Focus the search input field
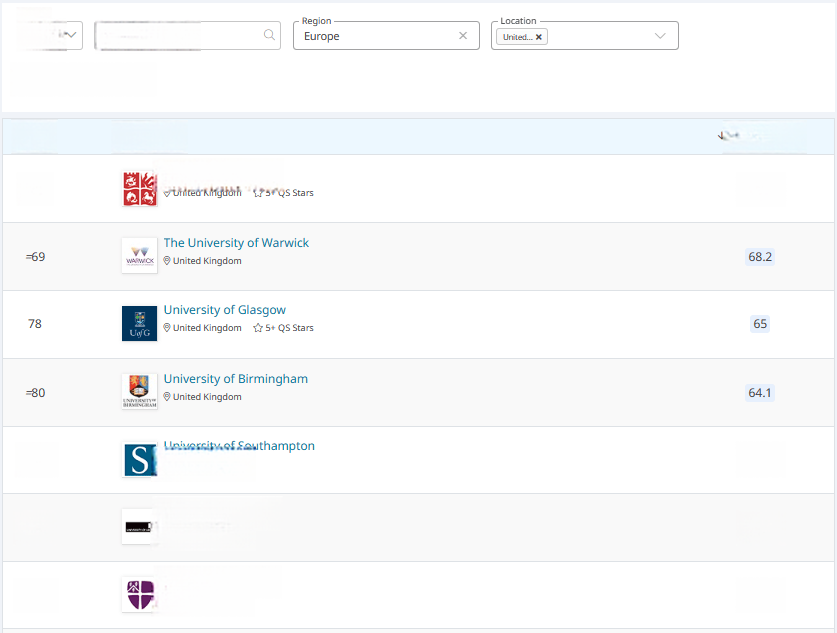Screen dimensions: 837x633 [187, 35]
